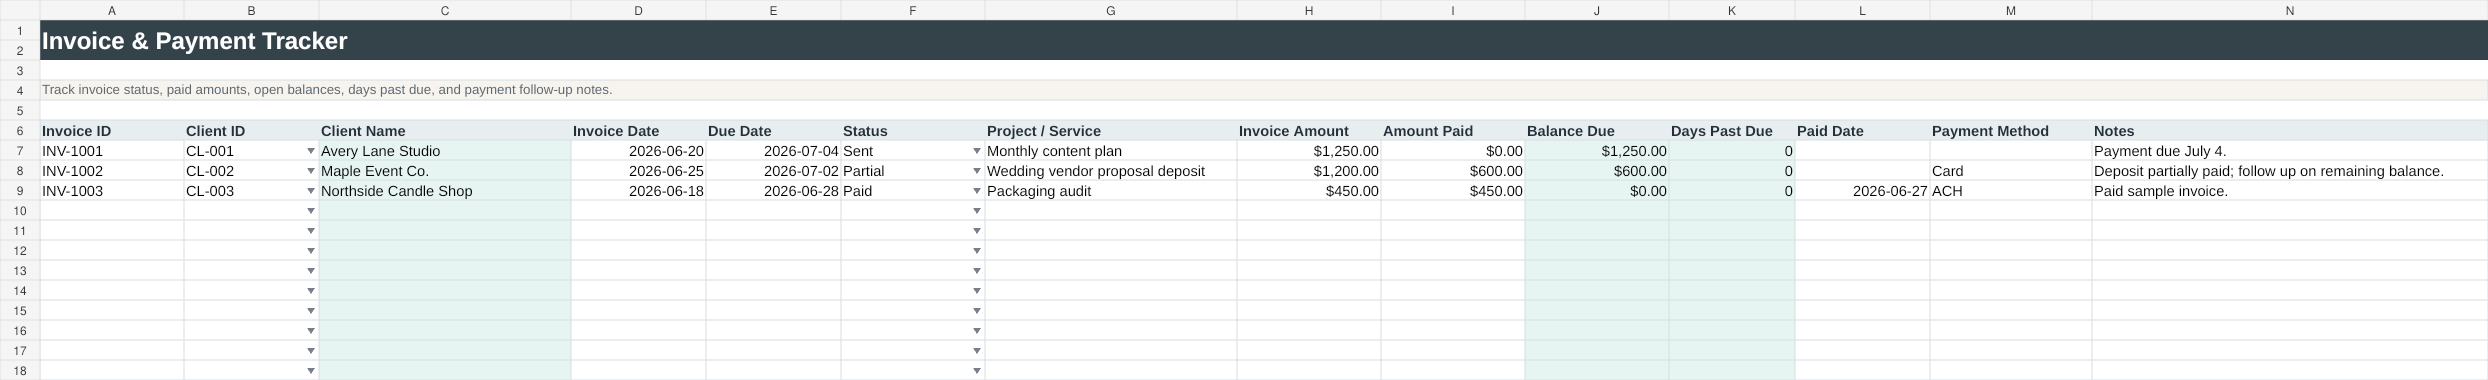Click the $600.00 Balance Due cell
The width and height of the screenshot is (2488, 380).
(x=1597, y=171)
